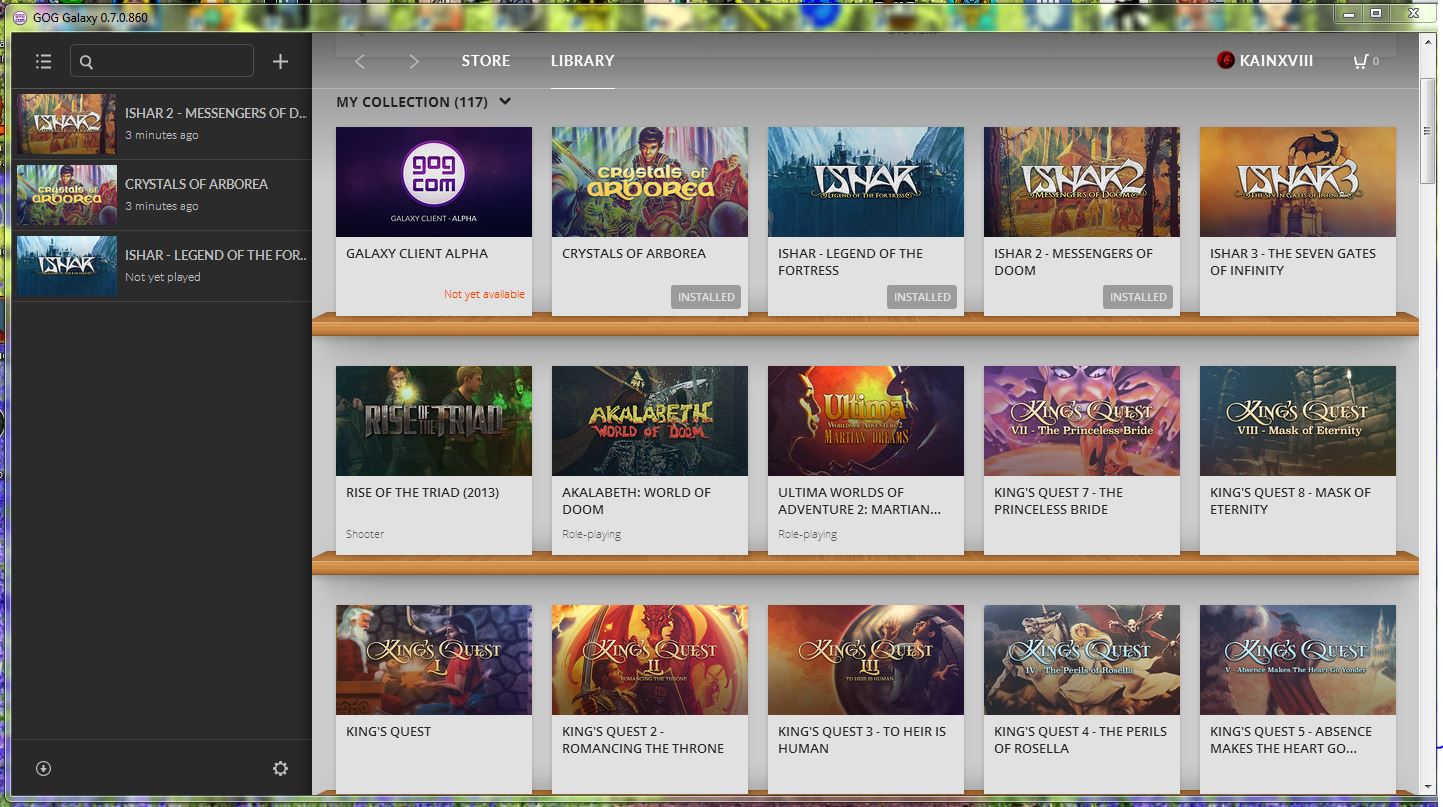This screenshot has width=1443, height=807.
Task: Click Installed badge on Ishar 2
Action: click(1138, 297)
